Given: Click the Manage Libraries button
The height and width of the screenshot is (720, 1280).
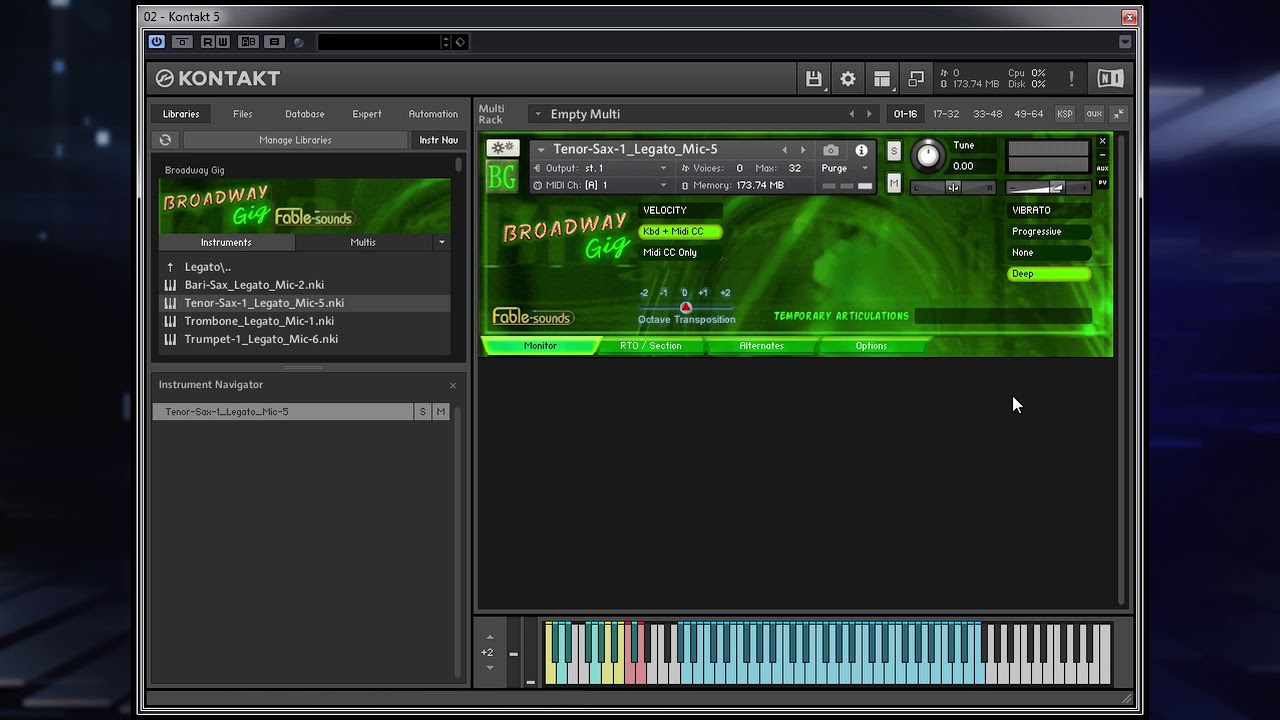Looking at the screenshot, I should tap(295, 140).
